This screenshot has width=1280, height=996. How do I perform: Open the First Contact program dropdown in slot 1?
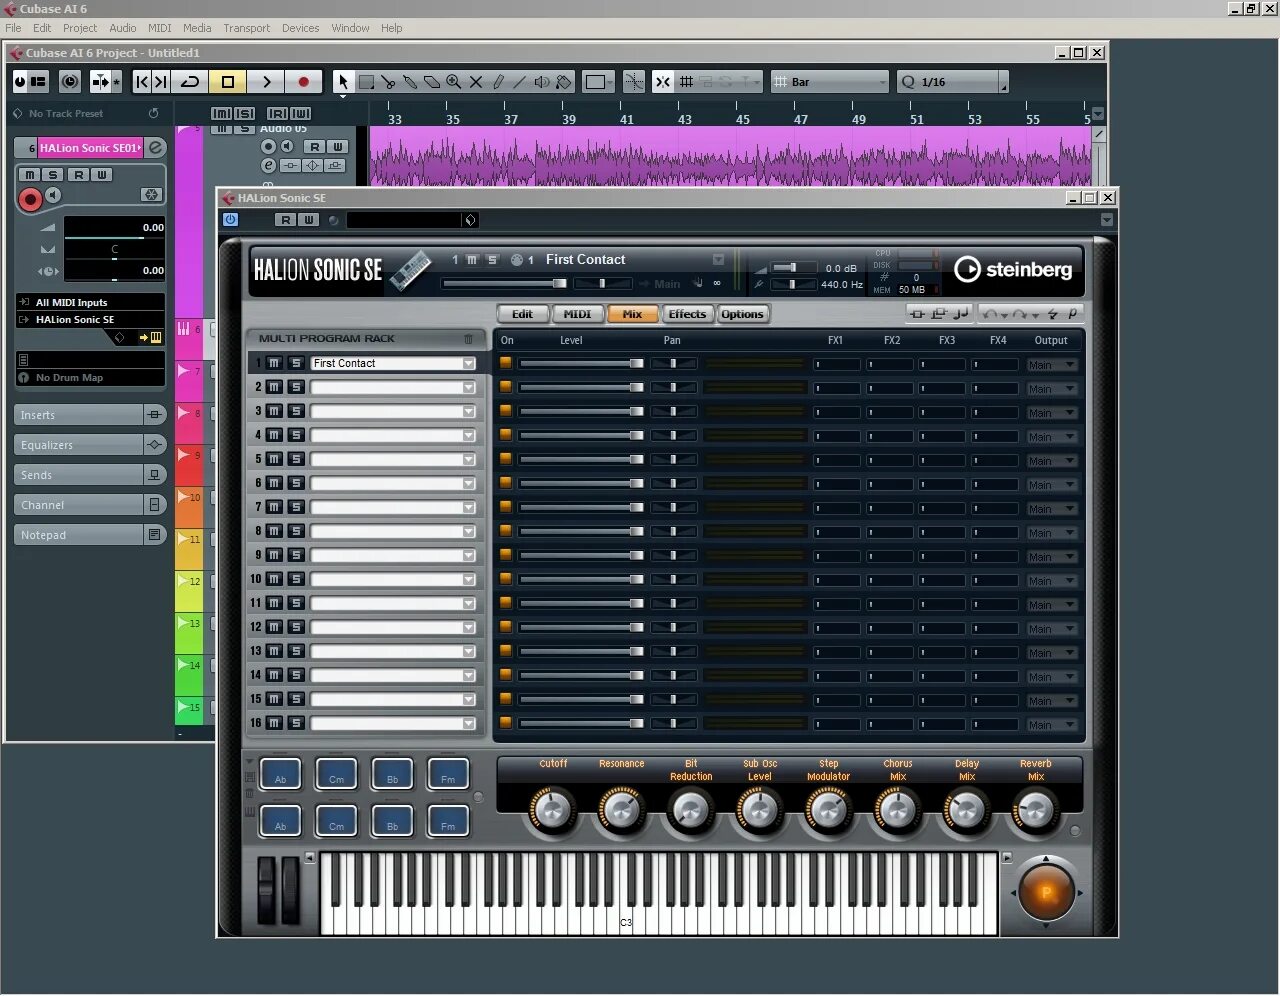[469, 363]
